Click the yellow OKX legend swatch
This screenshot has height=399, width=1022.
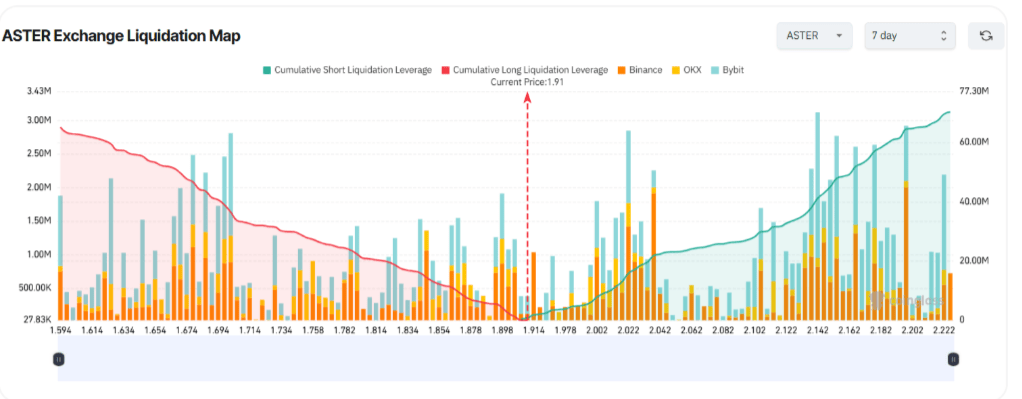675,70
